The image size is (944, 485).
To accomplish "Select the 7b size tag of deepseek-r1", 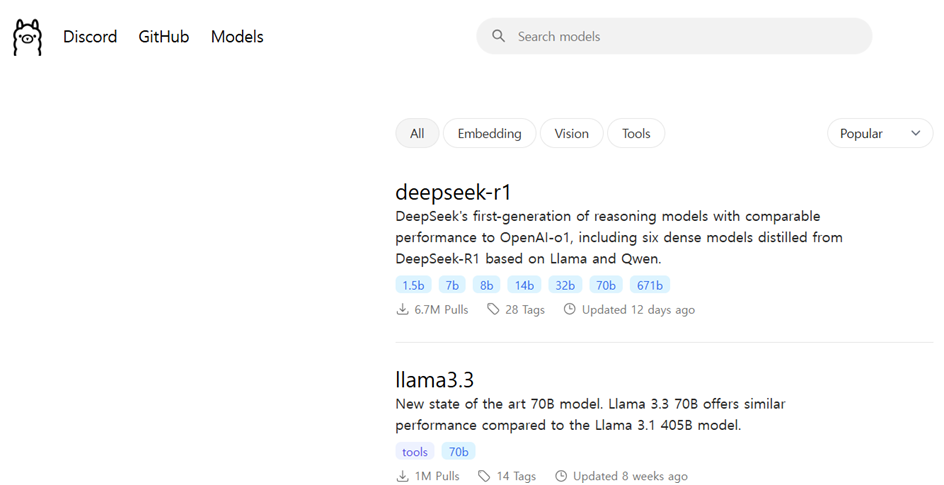I will [452, 285].
